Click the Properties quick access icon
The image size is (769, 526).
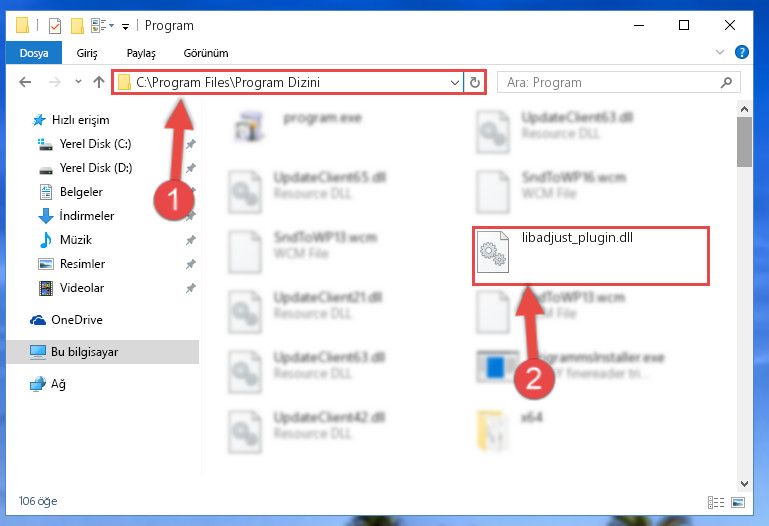(x=55, y=25)
